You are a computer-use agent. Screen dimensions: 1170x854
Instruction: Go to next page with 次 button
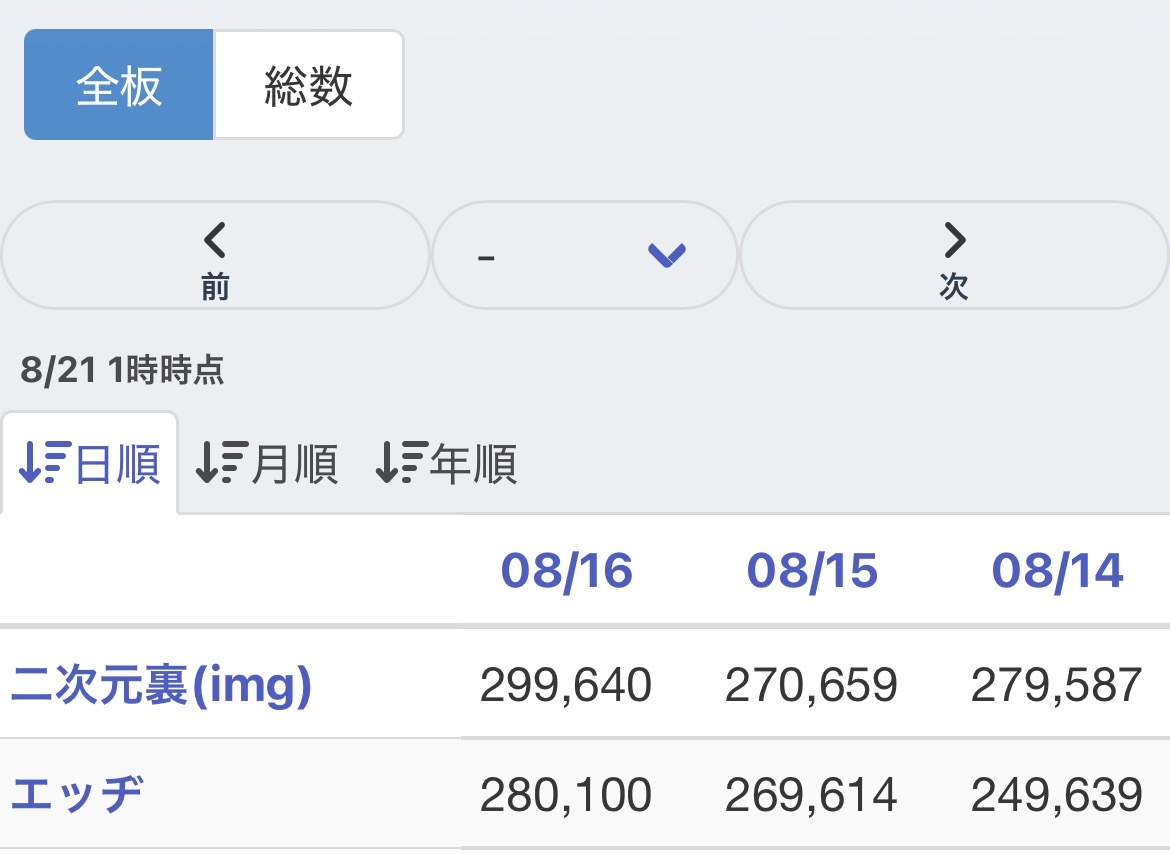coord(954,255)
